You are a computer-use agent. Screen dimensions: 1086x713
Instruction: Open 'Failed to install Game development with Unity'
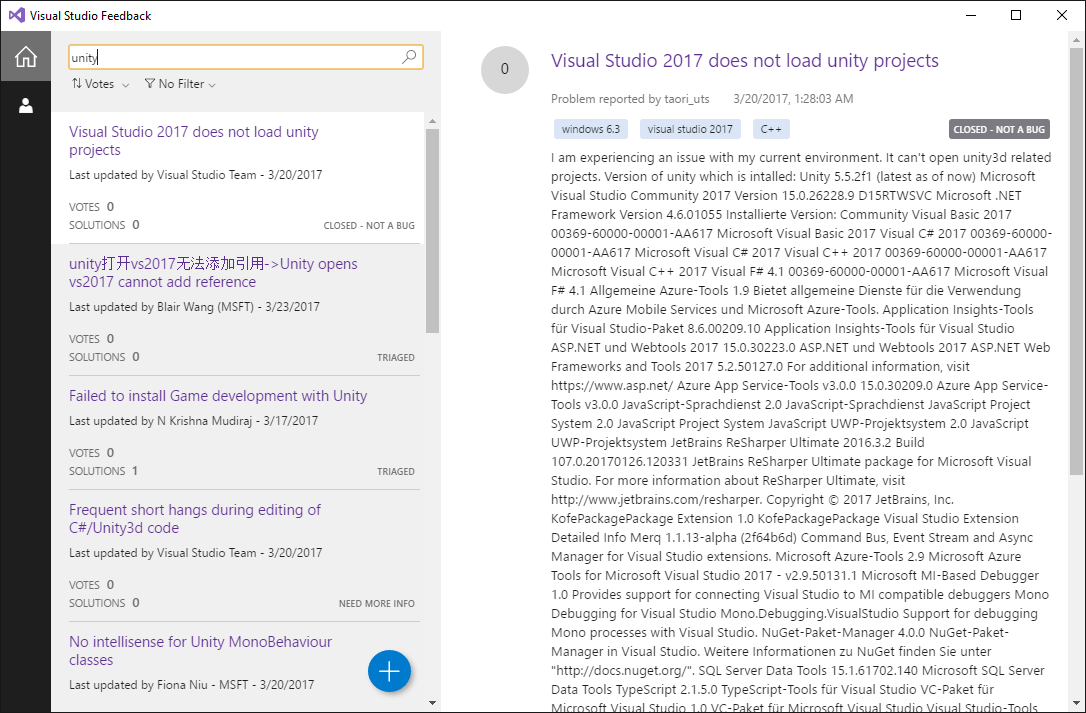[218, 396]
